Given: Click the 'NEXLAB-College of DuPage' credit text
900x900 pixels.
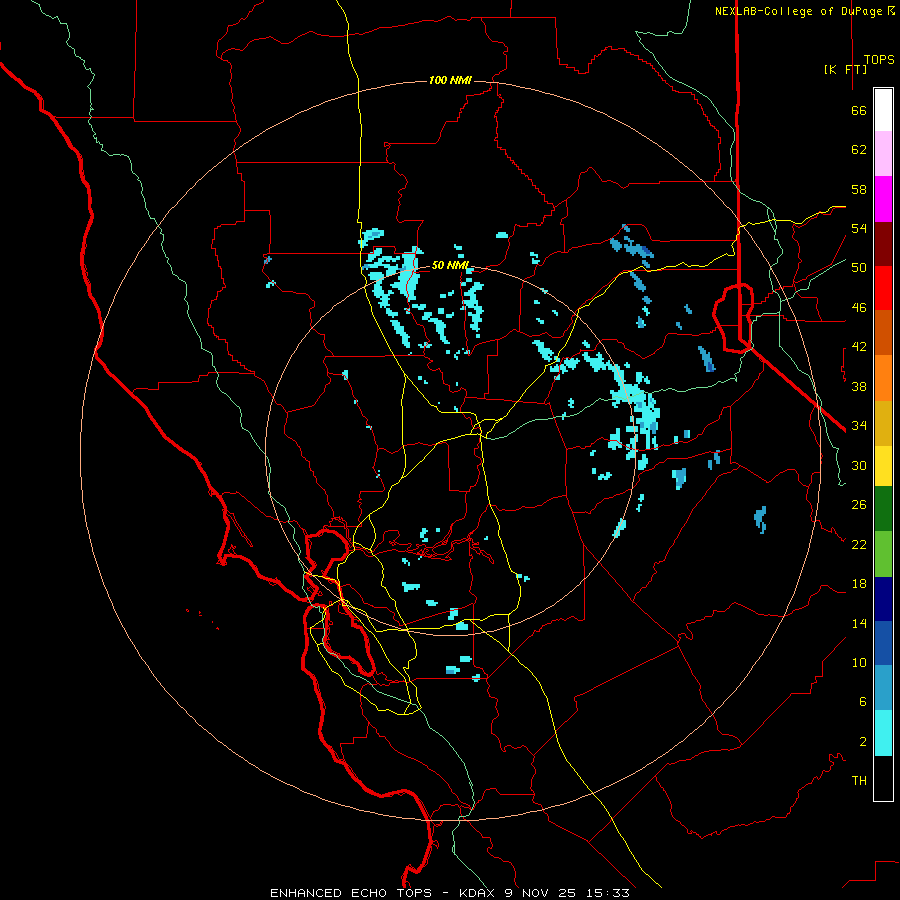Looking at the screenshot, I should [800, 11].
